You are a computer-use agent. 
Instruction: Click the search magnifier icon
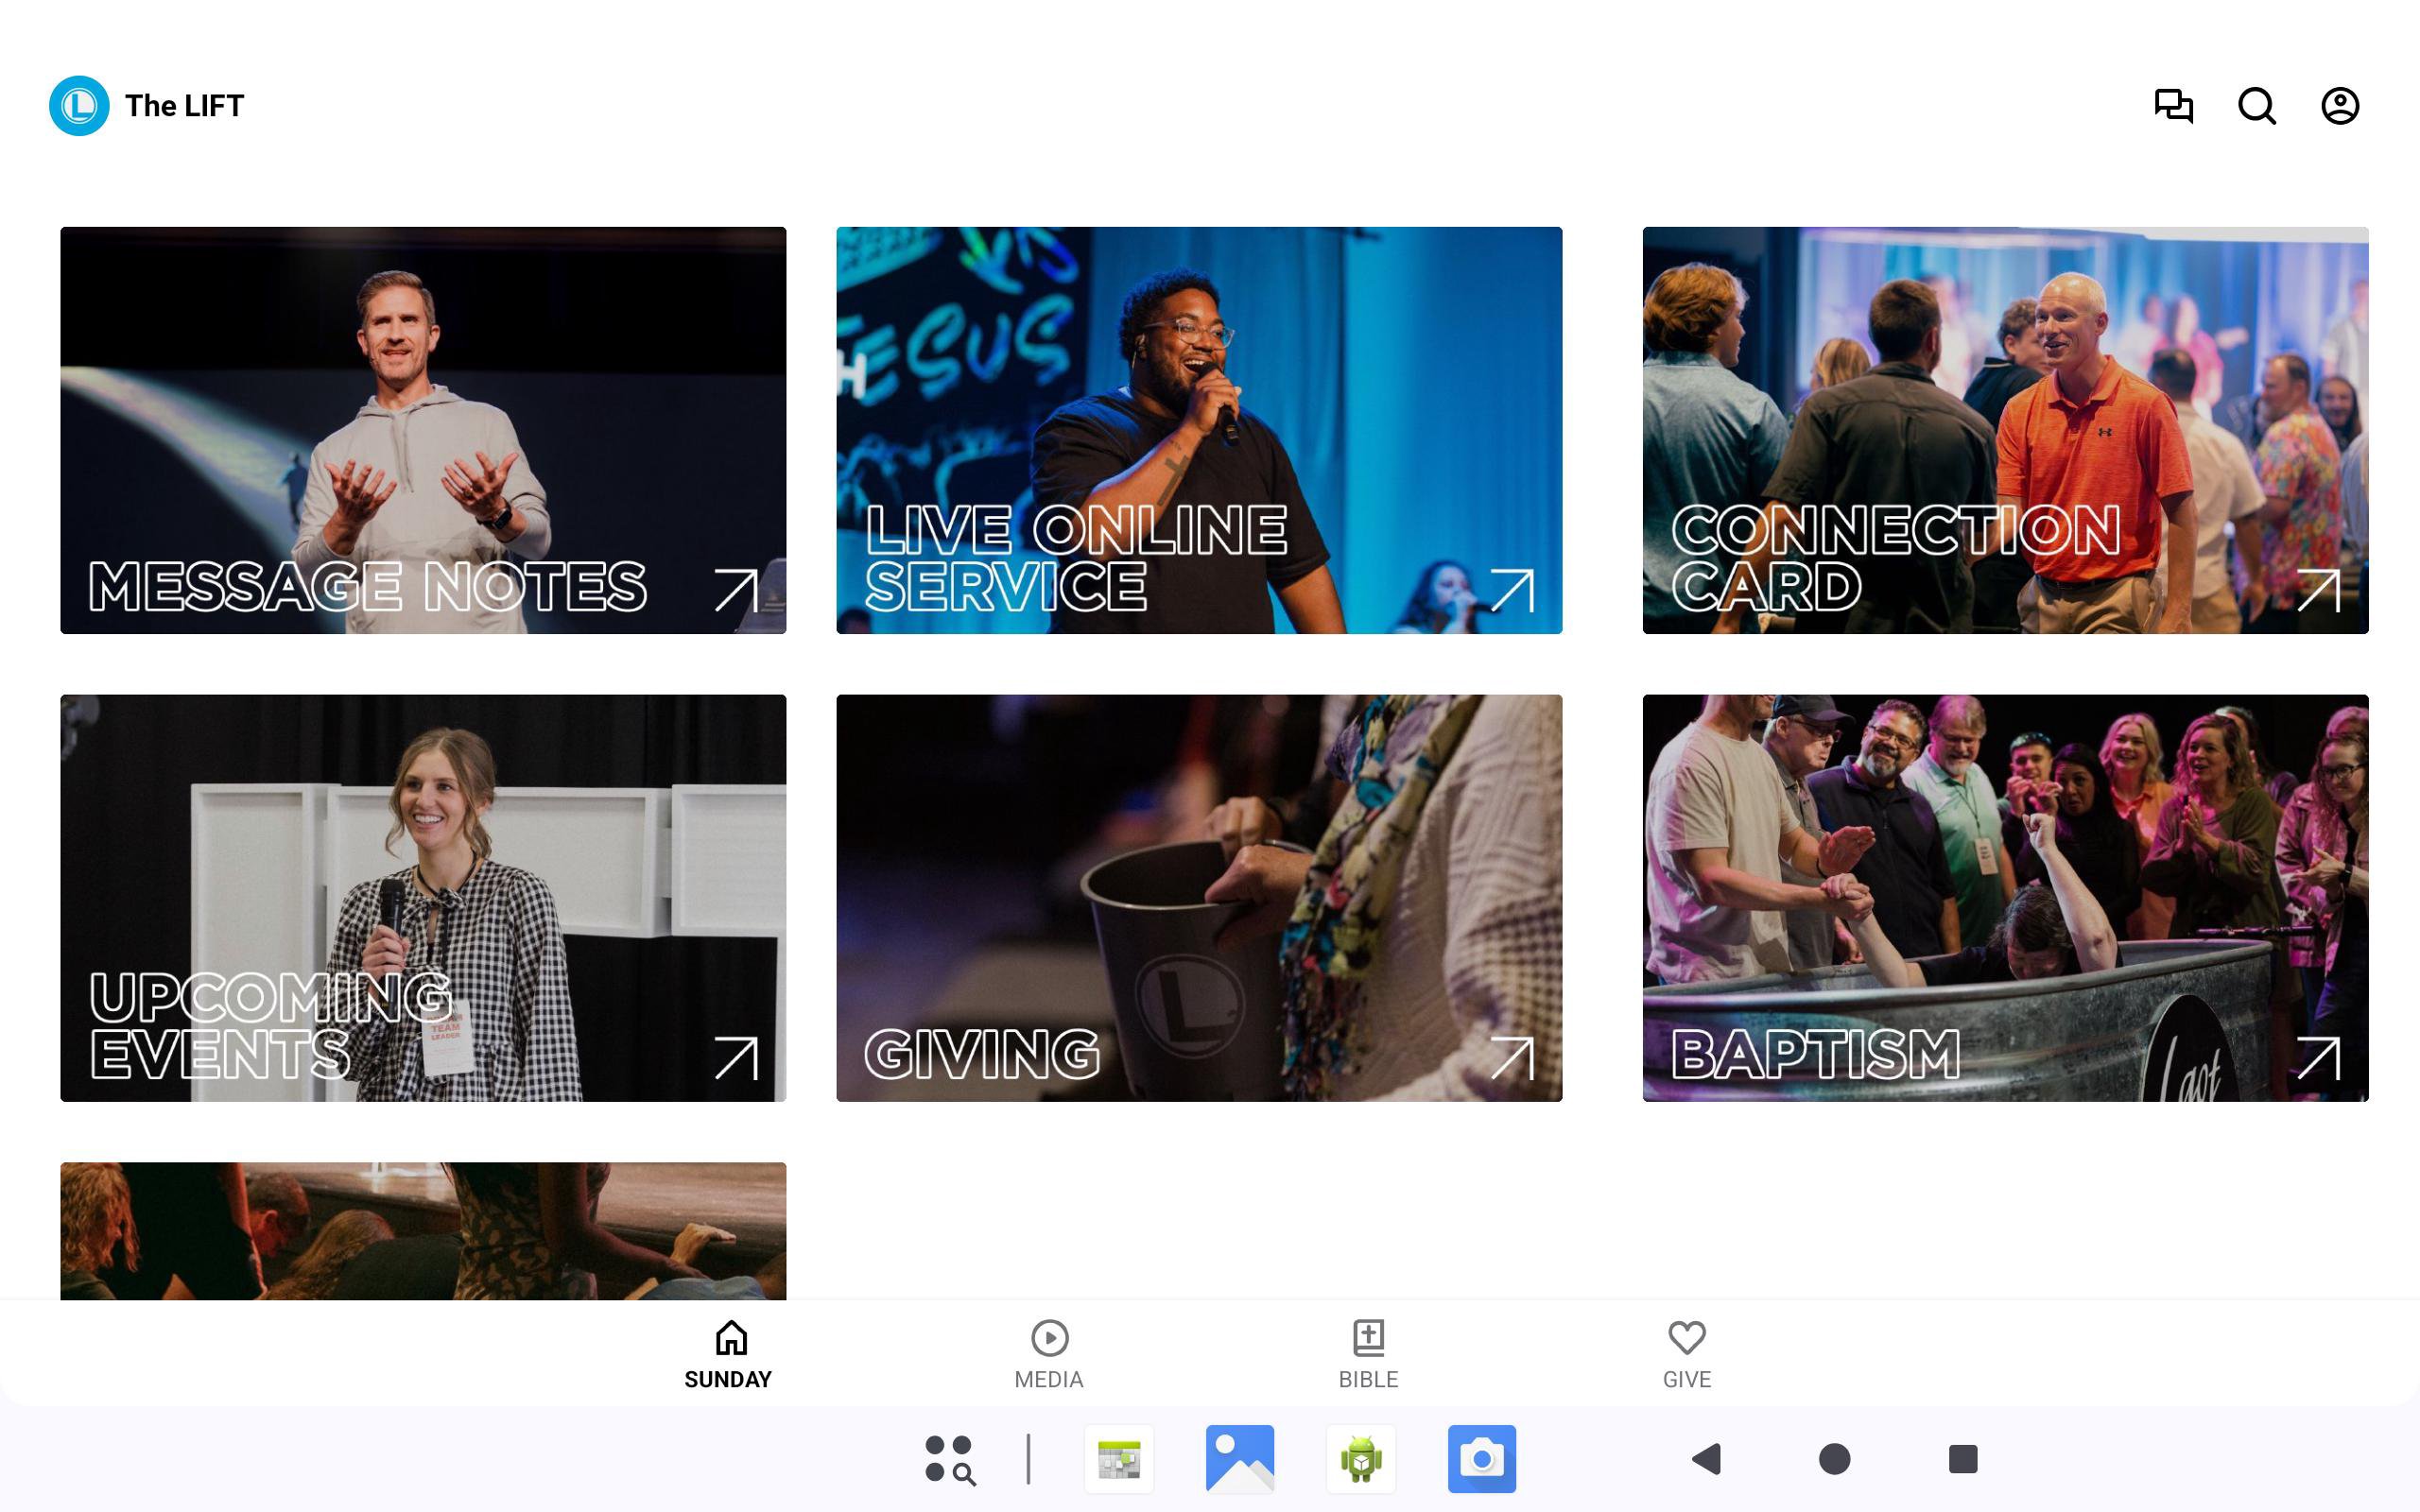point(2256,105)
